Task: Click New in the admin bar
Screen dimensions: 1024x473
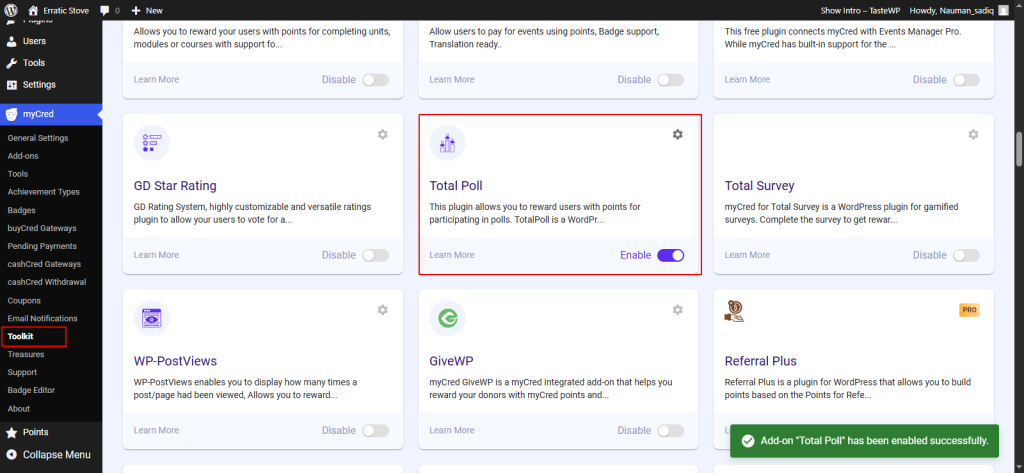Action: click(146, 10)
